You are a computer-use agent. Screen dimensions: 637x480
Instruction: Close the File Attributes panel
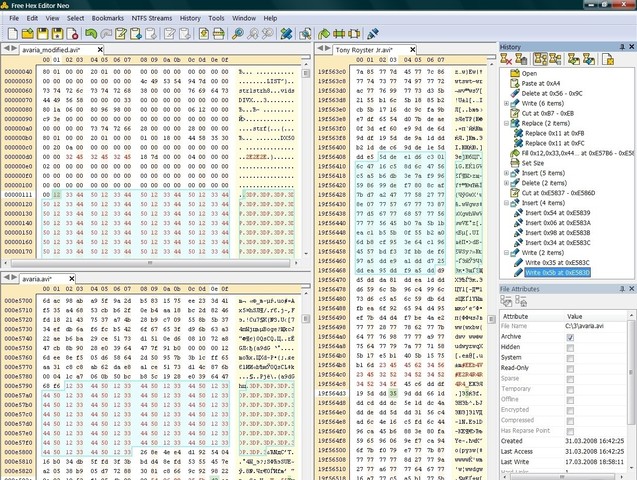pyautogui.click(x=631, y=289)
